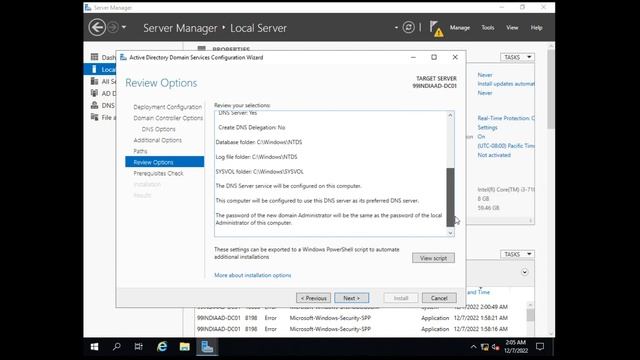Open the Action Center notification icon

point(540,347)
